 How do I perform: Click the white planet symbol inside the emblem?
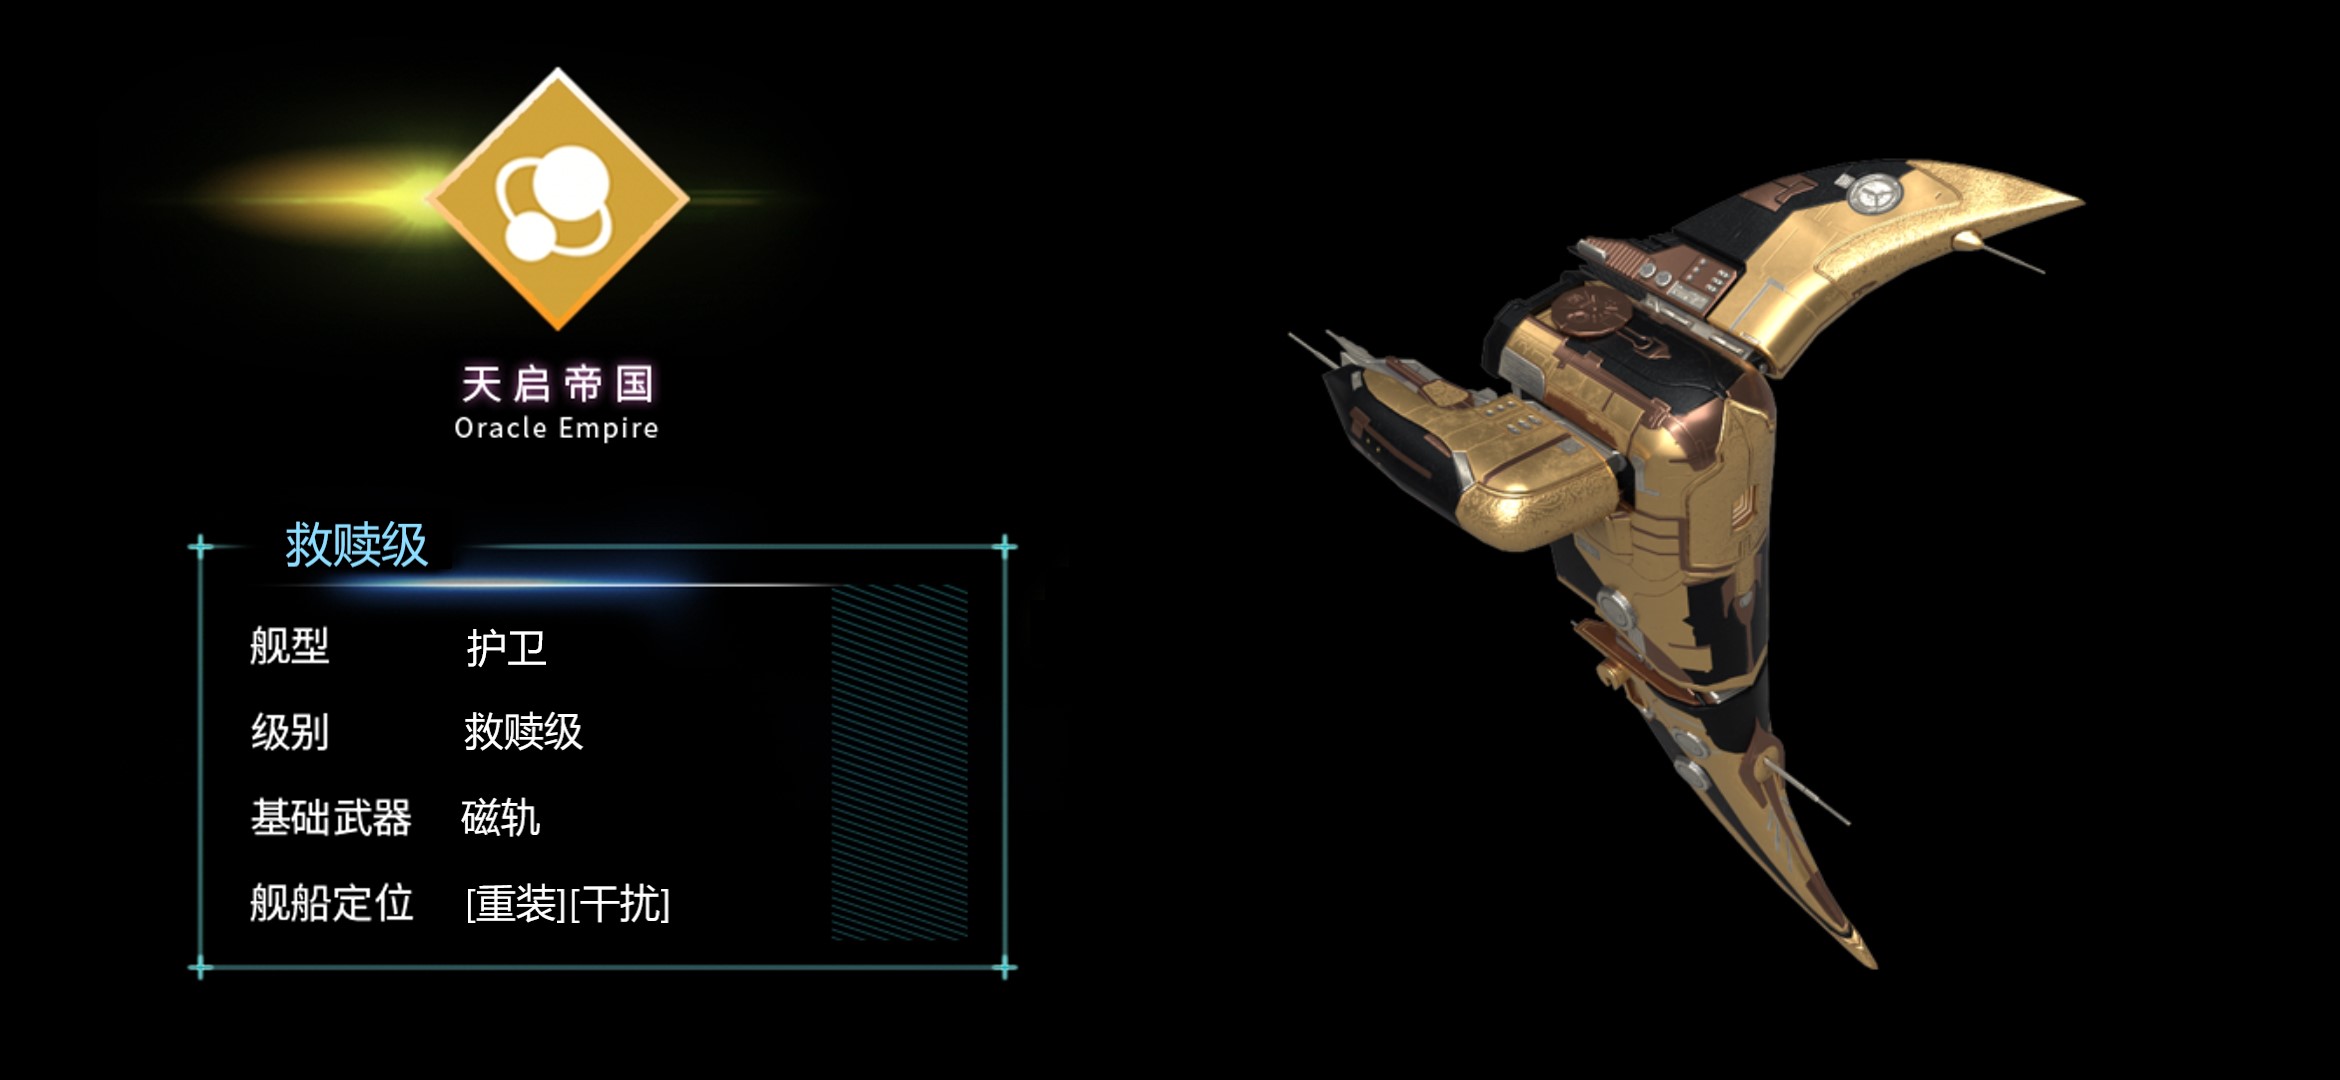[x=555, y=203]
